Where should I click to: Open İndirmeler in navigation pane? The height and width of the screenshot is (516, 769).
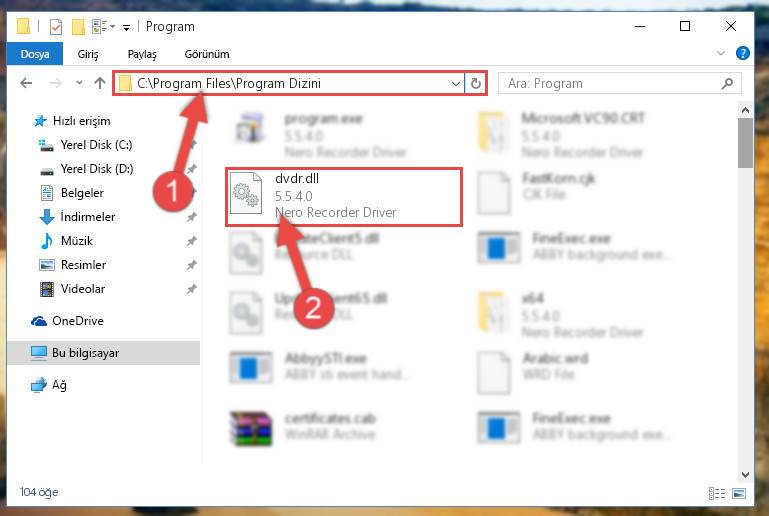[x=87, y=217]
